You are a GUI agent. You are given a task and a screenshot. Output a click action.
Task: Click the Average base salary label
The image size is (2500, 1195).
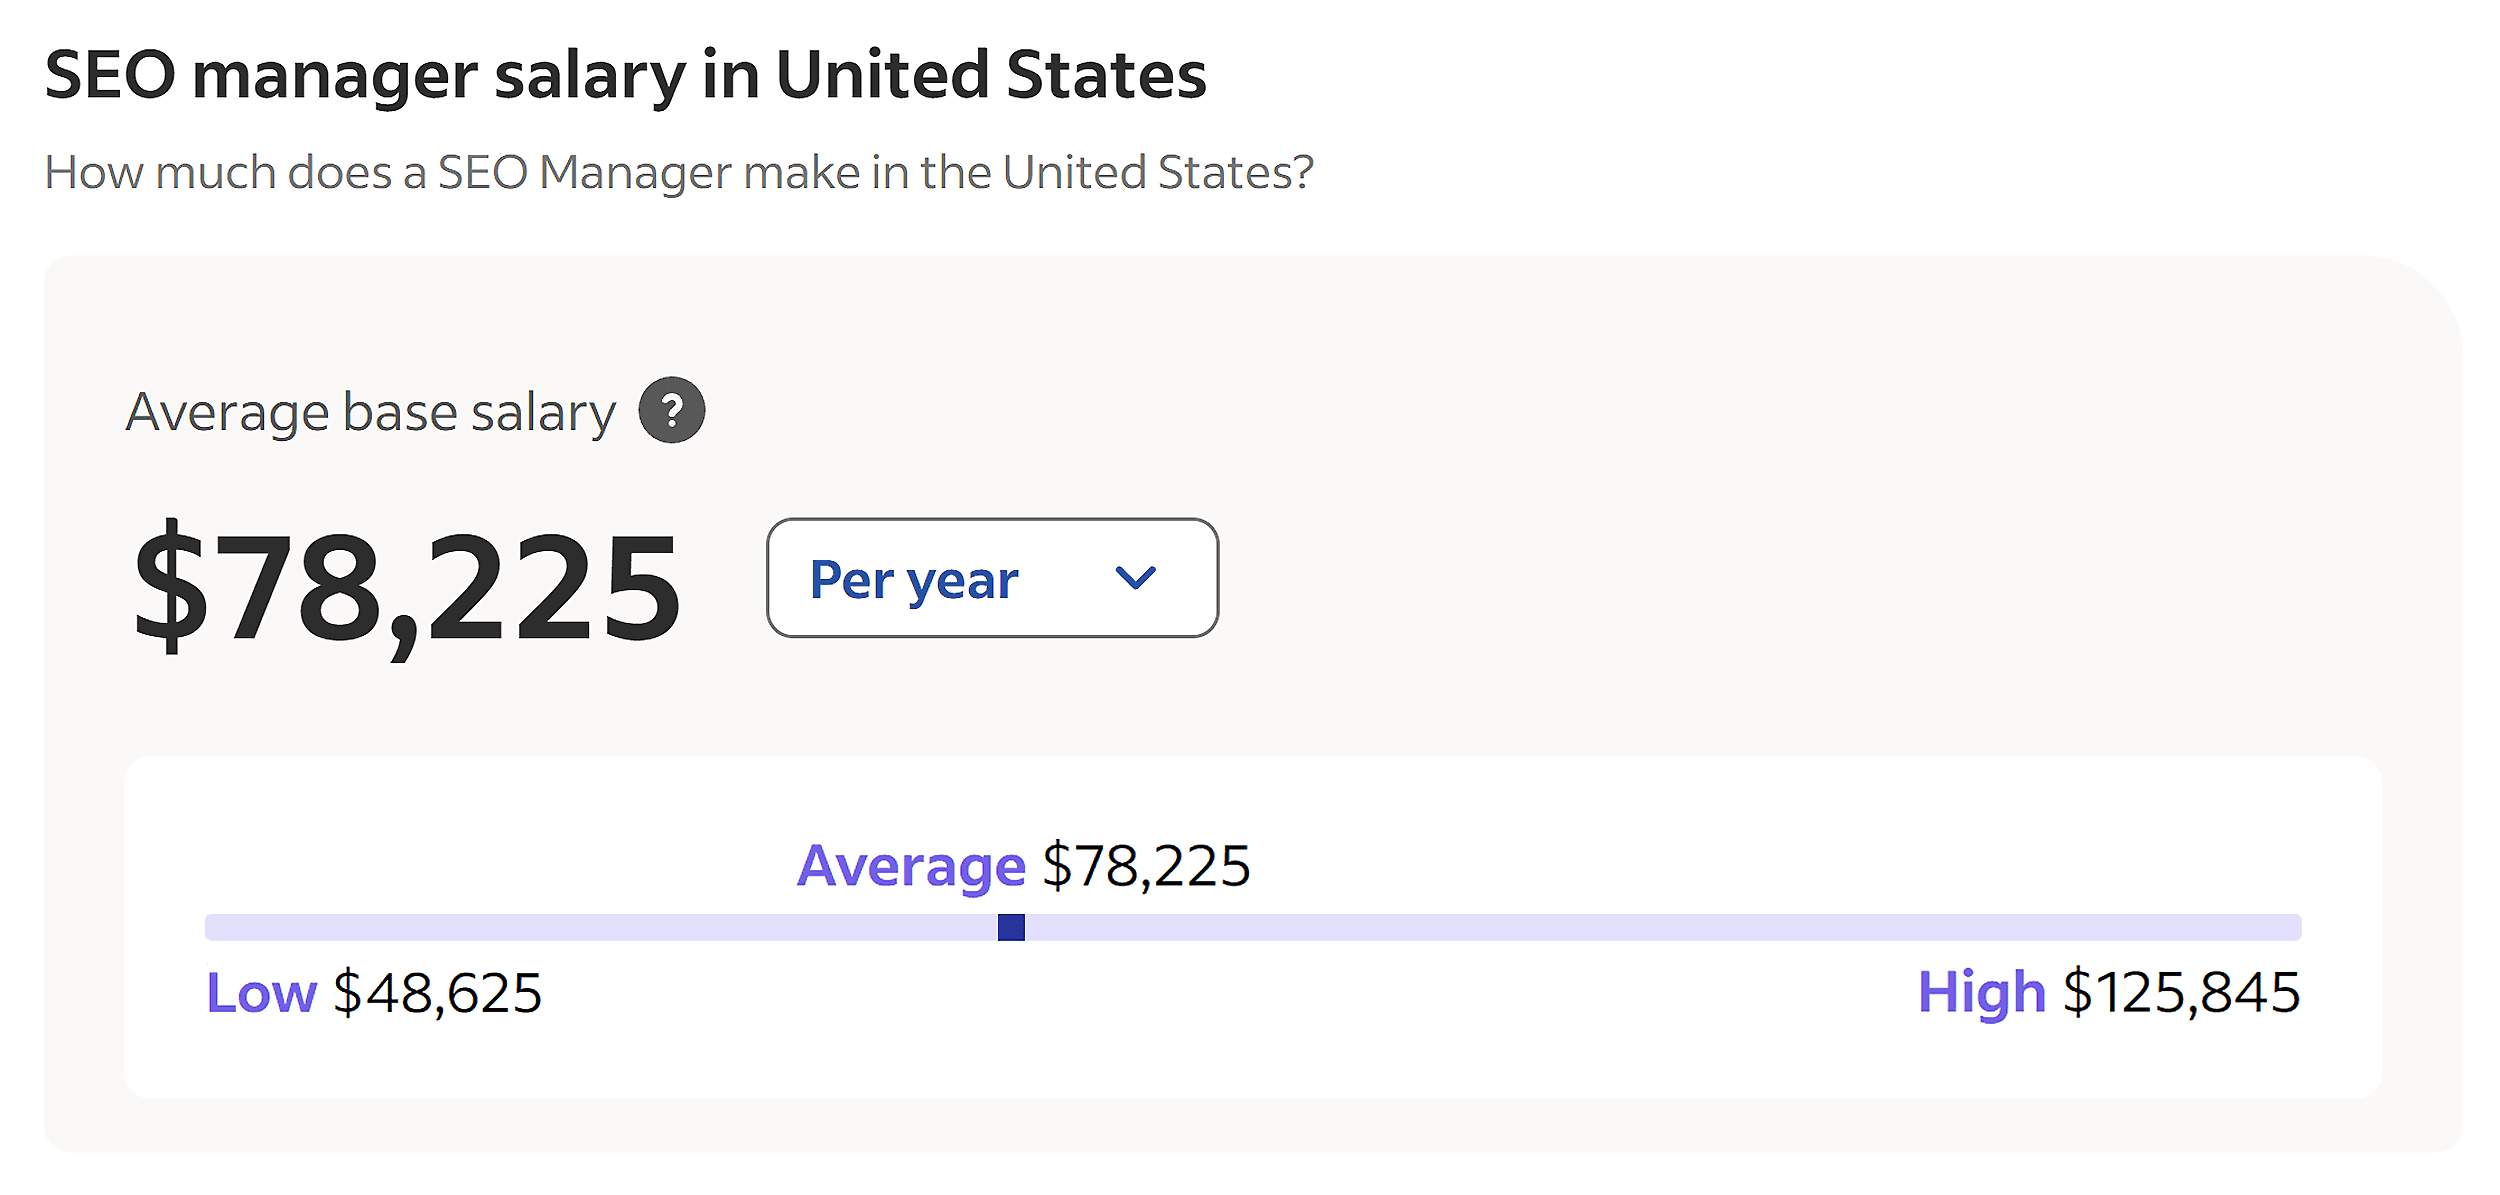[373, 410]
